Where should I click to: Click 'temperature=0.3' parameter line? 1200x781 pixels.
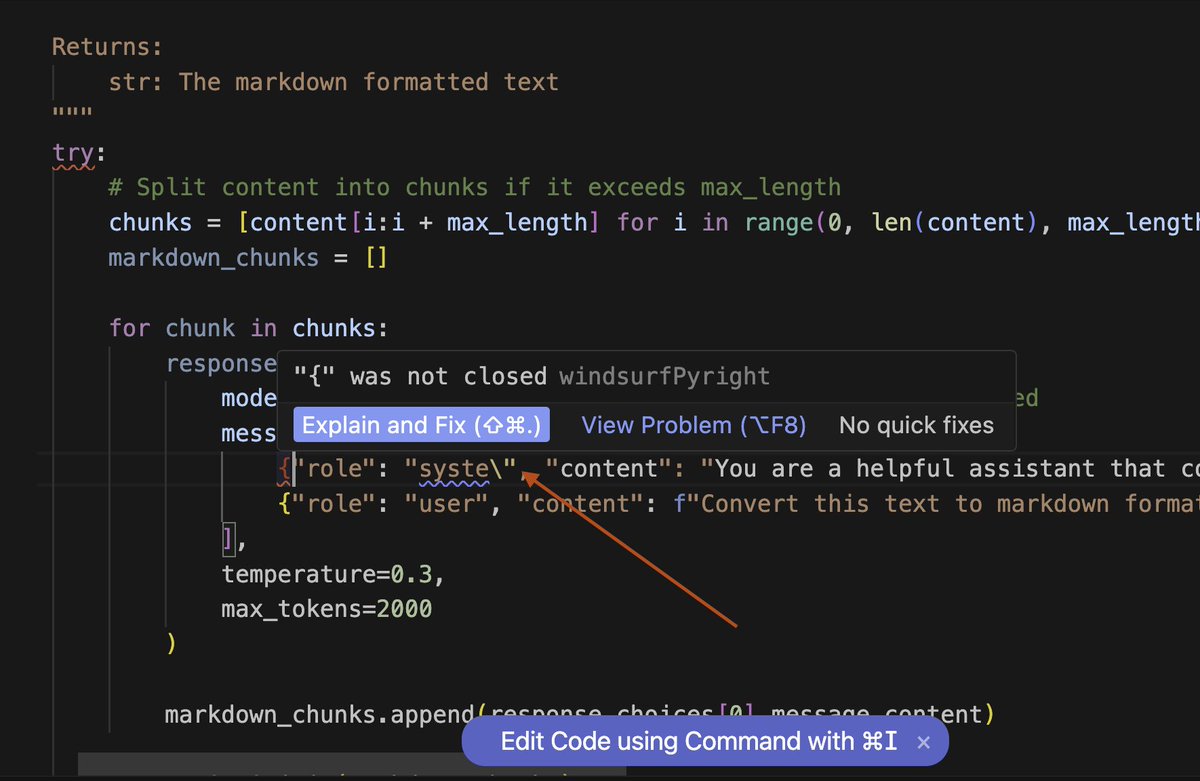point(332,575)
